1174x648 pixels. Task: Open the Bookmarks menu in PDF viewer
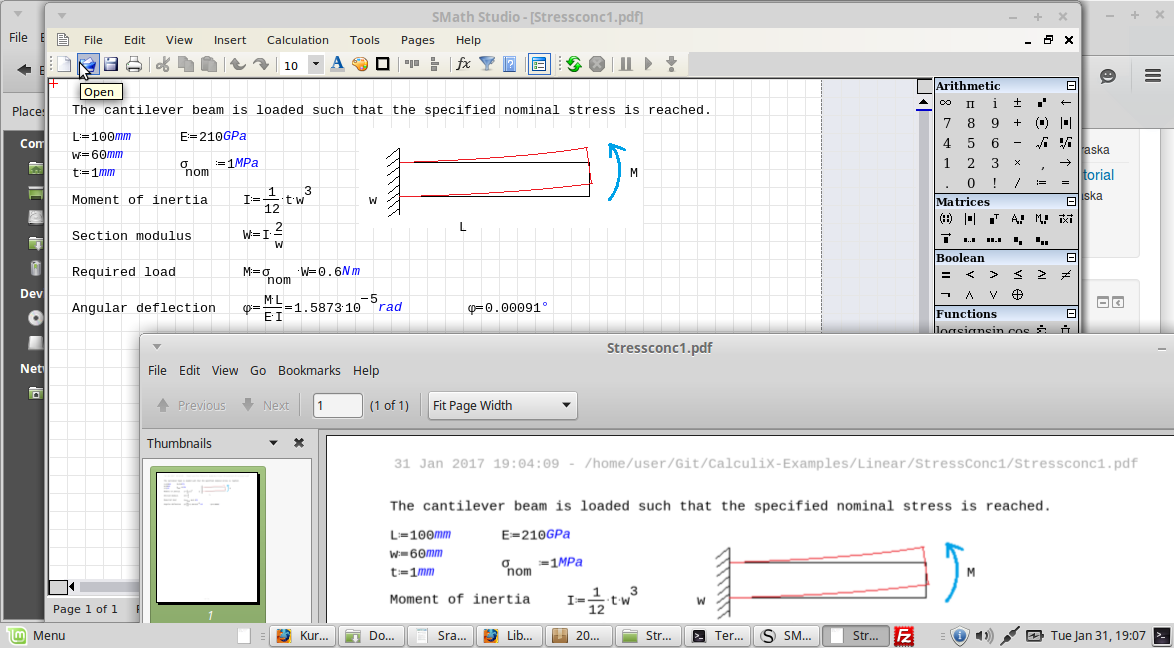(309, 370)
